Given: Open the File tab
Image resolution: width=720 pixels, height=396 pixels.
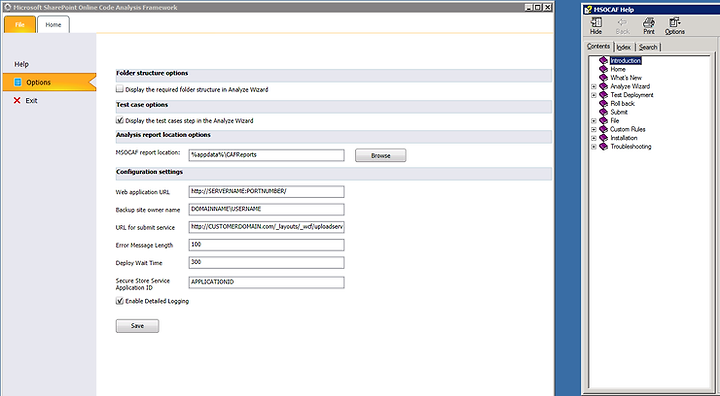Looking at the screenshot, I should pos(20,25).
